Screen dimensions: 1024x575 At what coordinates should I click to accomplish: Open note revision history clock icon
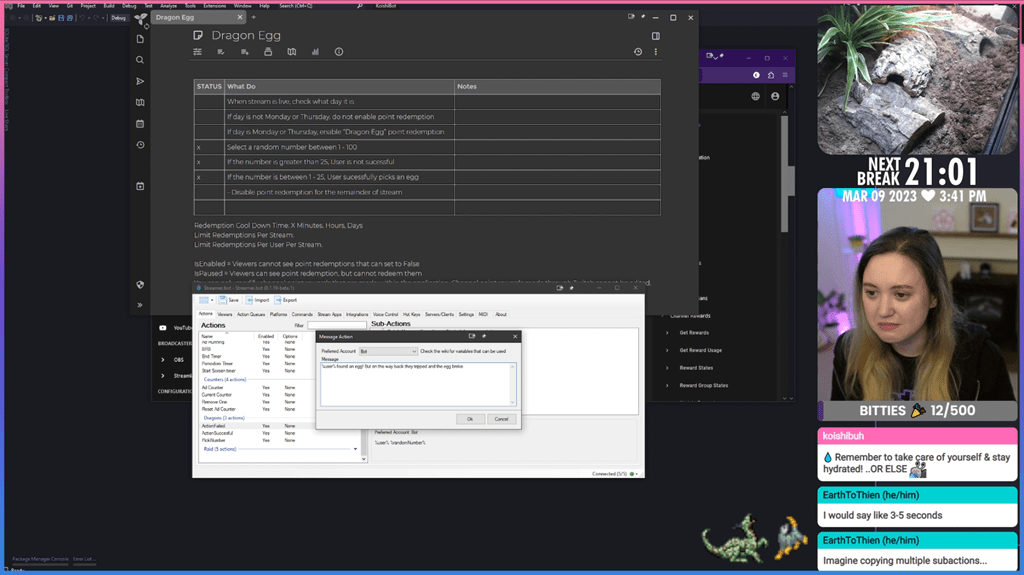[638, 52]
